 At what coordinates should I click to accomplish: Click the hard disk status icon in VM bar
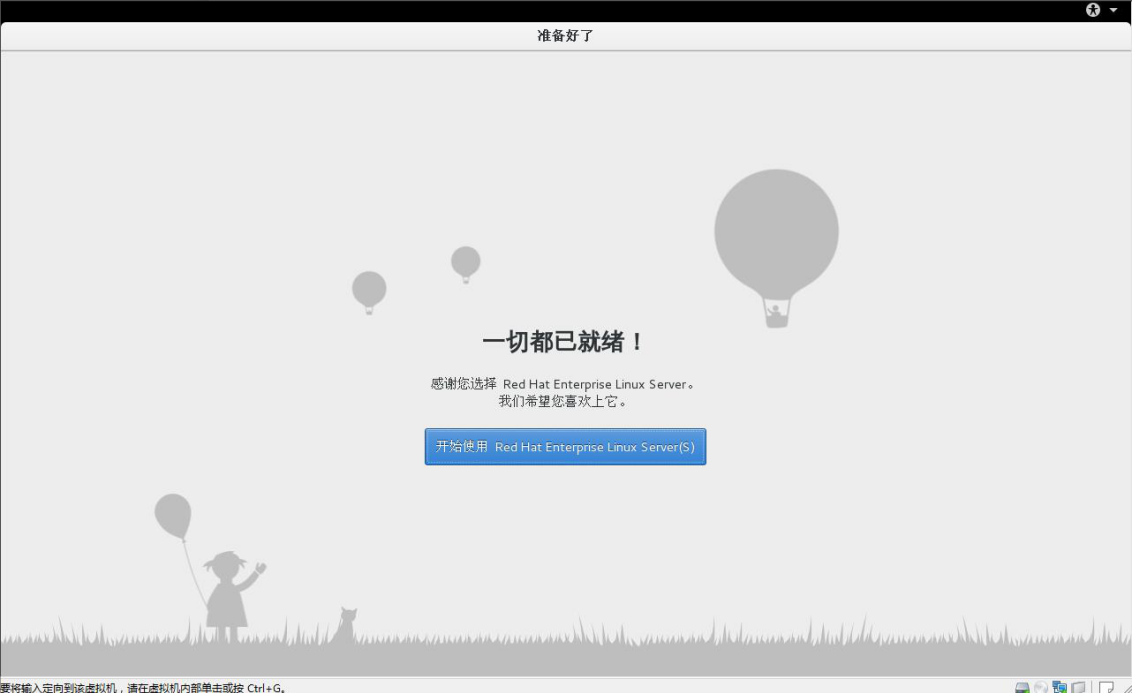click(1022, 687)
